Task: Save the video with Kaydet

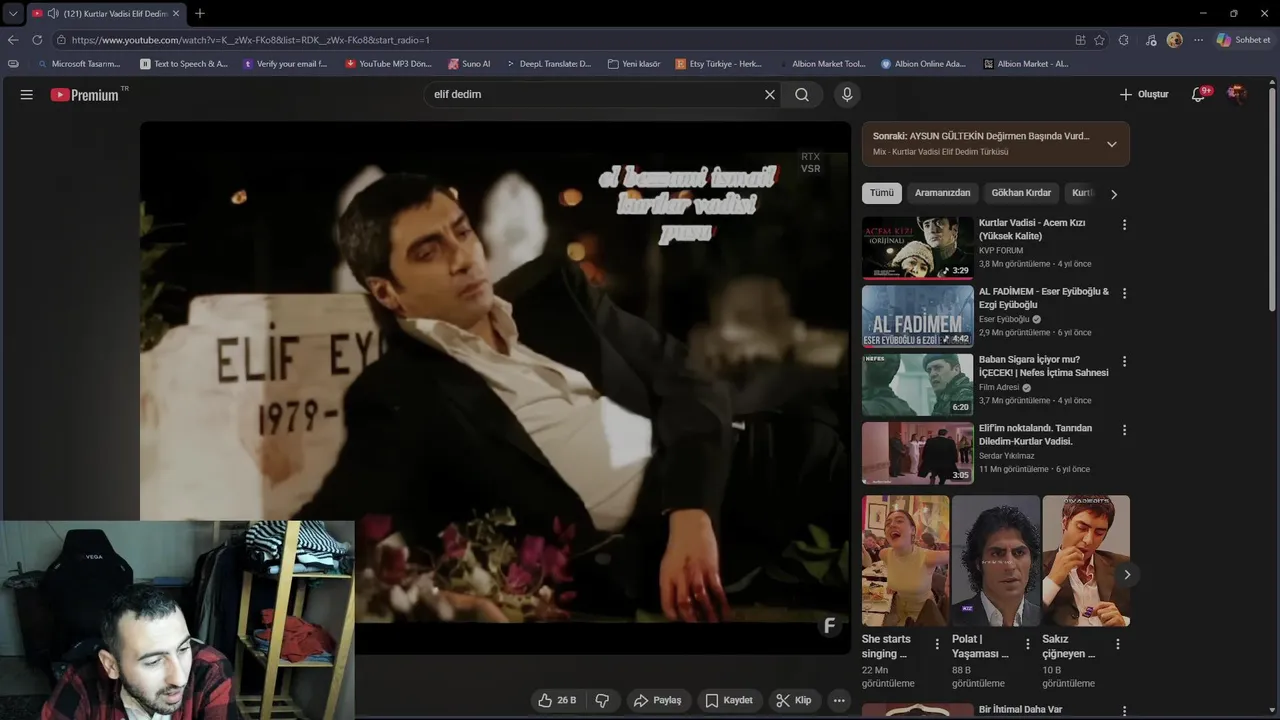Action: (729, 700)
